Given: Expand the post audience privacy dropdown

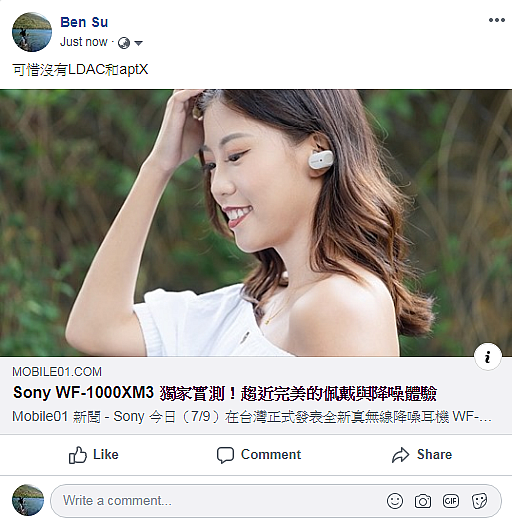Looking at the screenshot, I should [138, 43].
